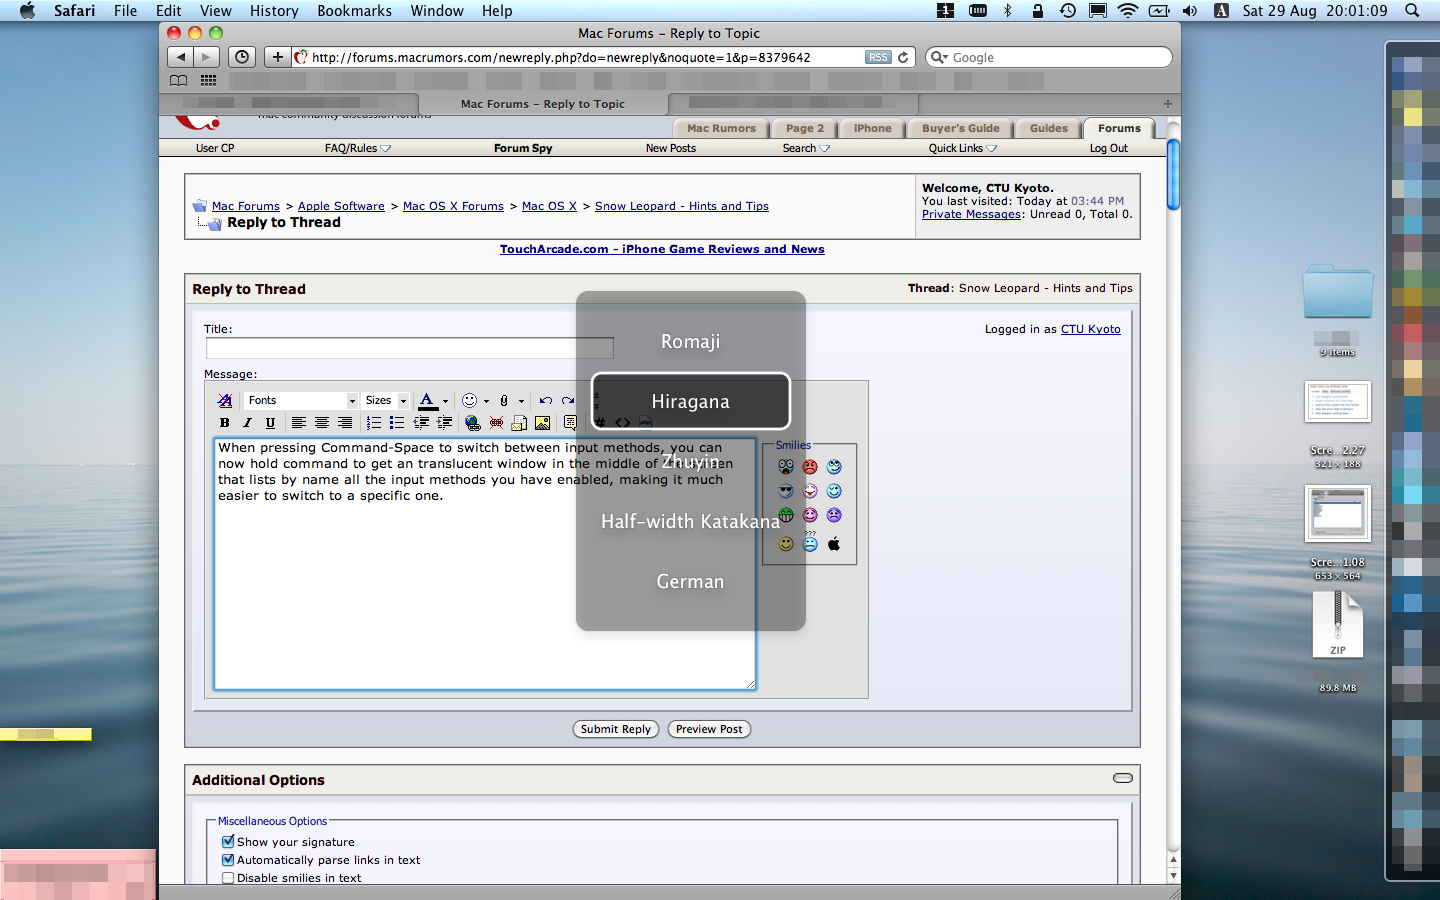Open the ZIP file on the desktop
Viewport: 1440px width, 900px height.
[x=1337, y=626]
